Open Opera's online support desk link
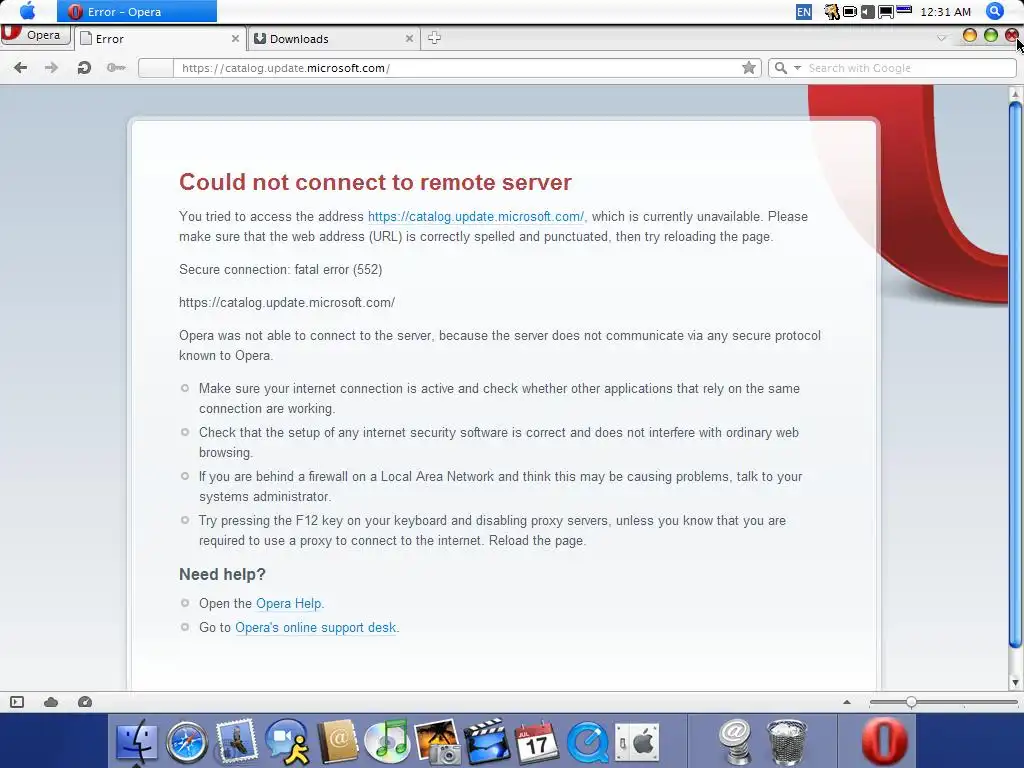This screenshot has width=1024, height=768. pos(315,628)
